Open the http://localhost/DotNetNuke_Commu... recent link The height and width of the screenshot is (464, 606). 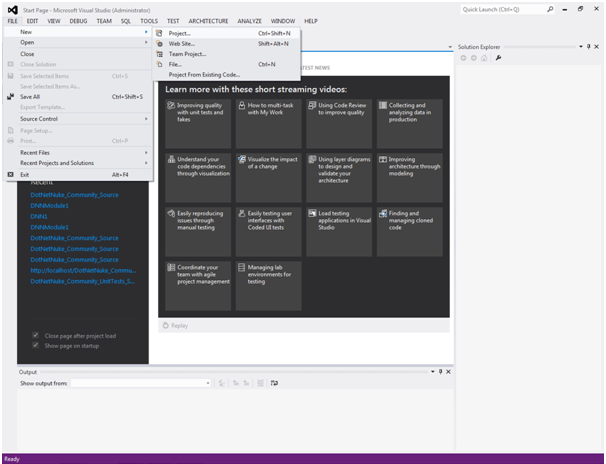click(x=83, y=270)
